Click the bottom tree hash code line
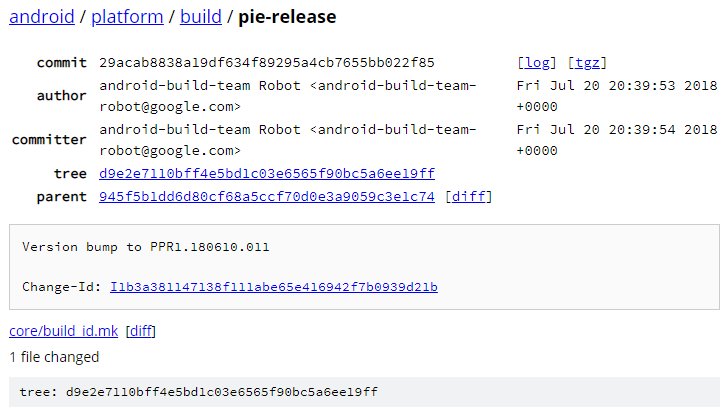The height and width of the screenshot is (414, 728). click(199, 392)
